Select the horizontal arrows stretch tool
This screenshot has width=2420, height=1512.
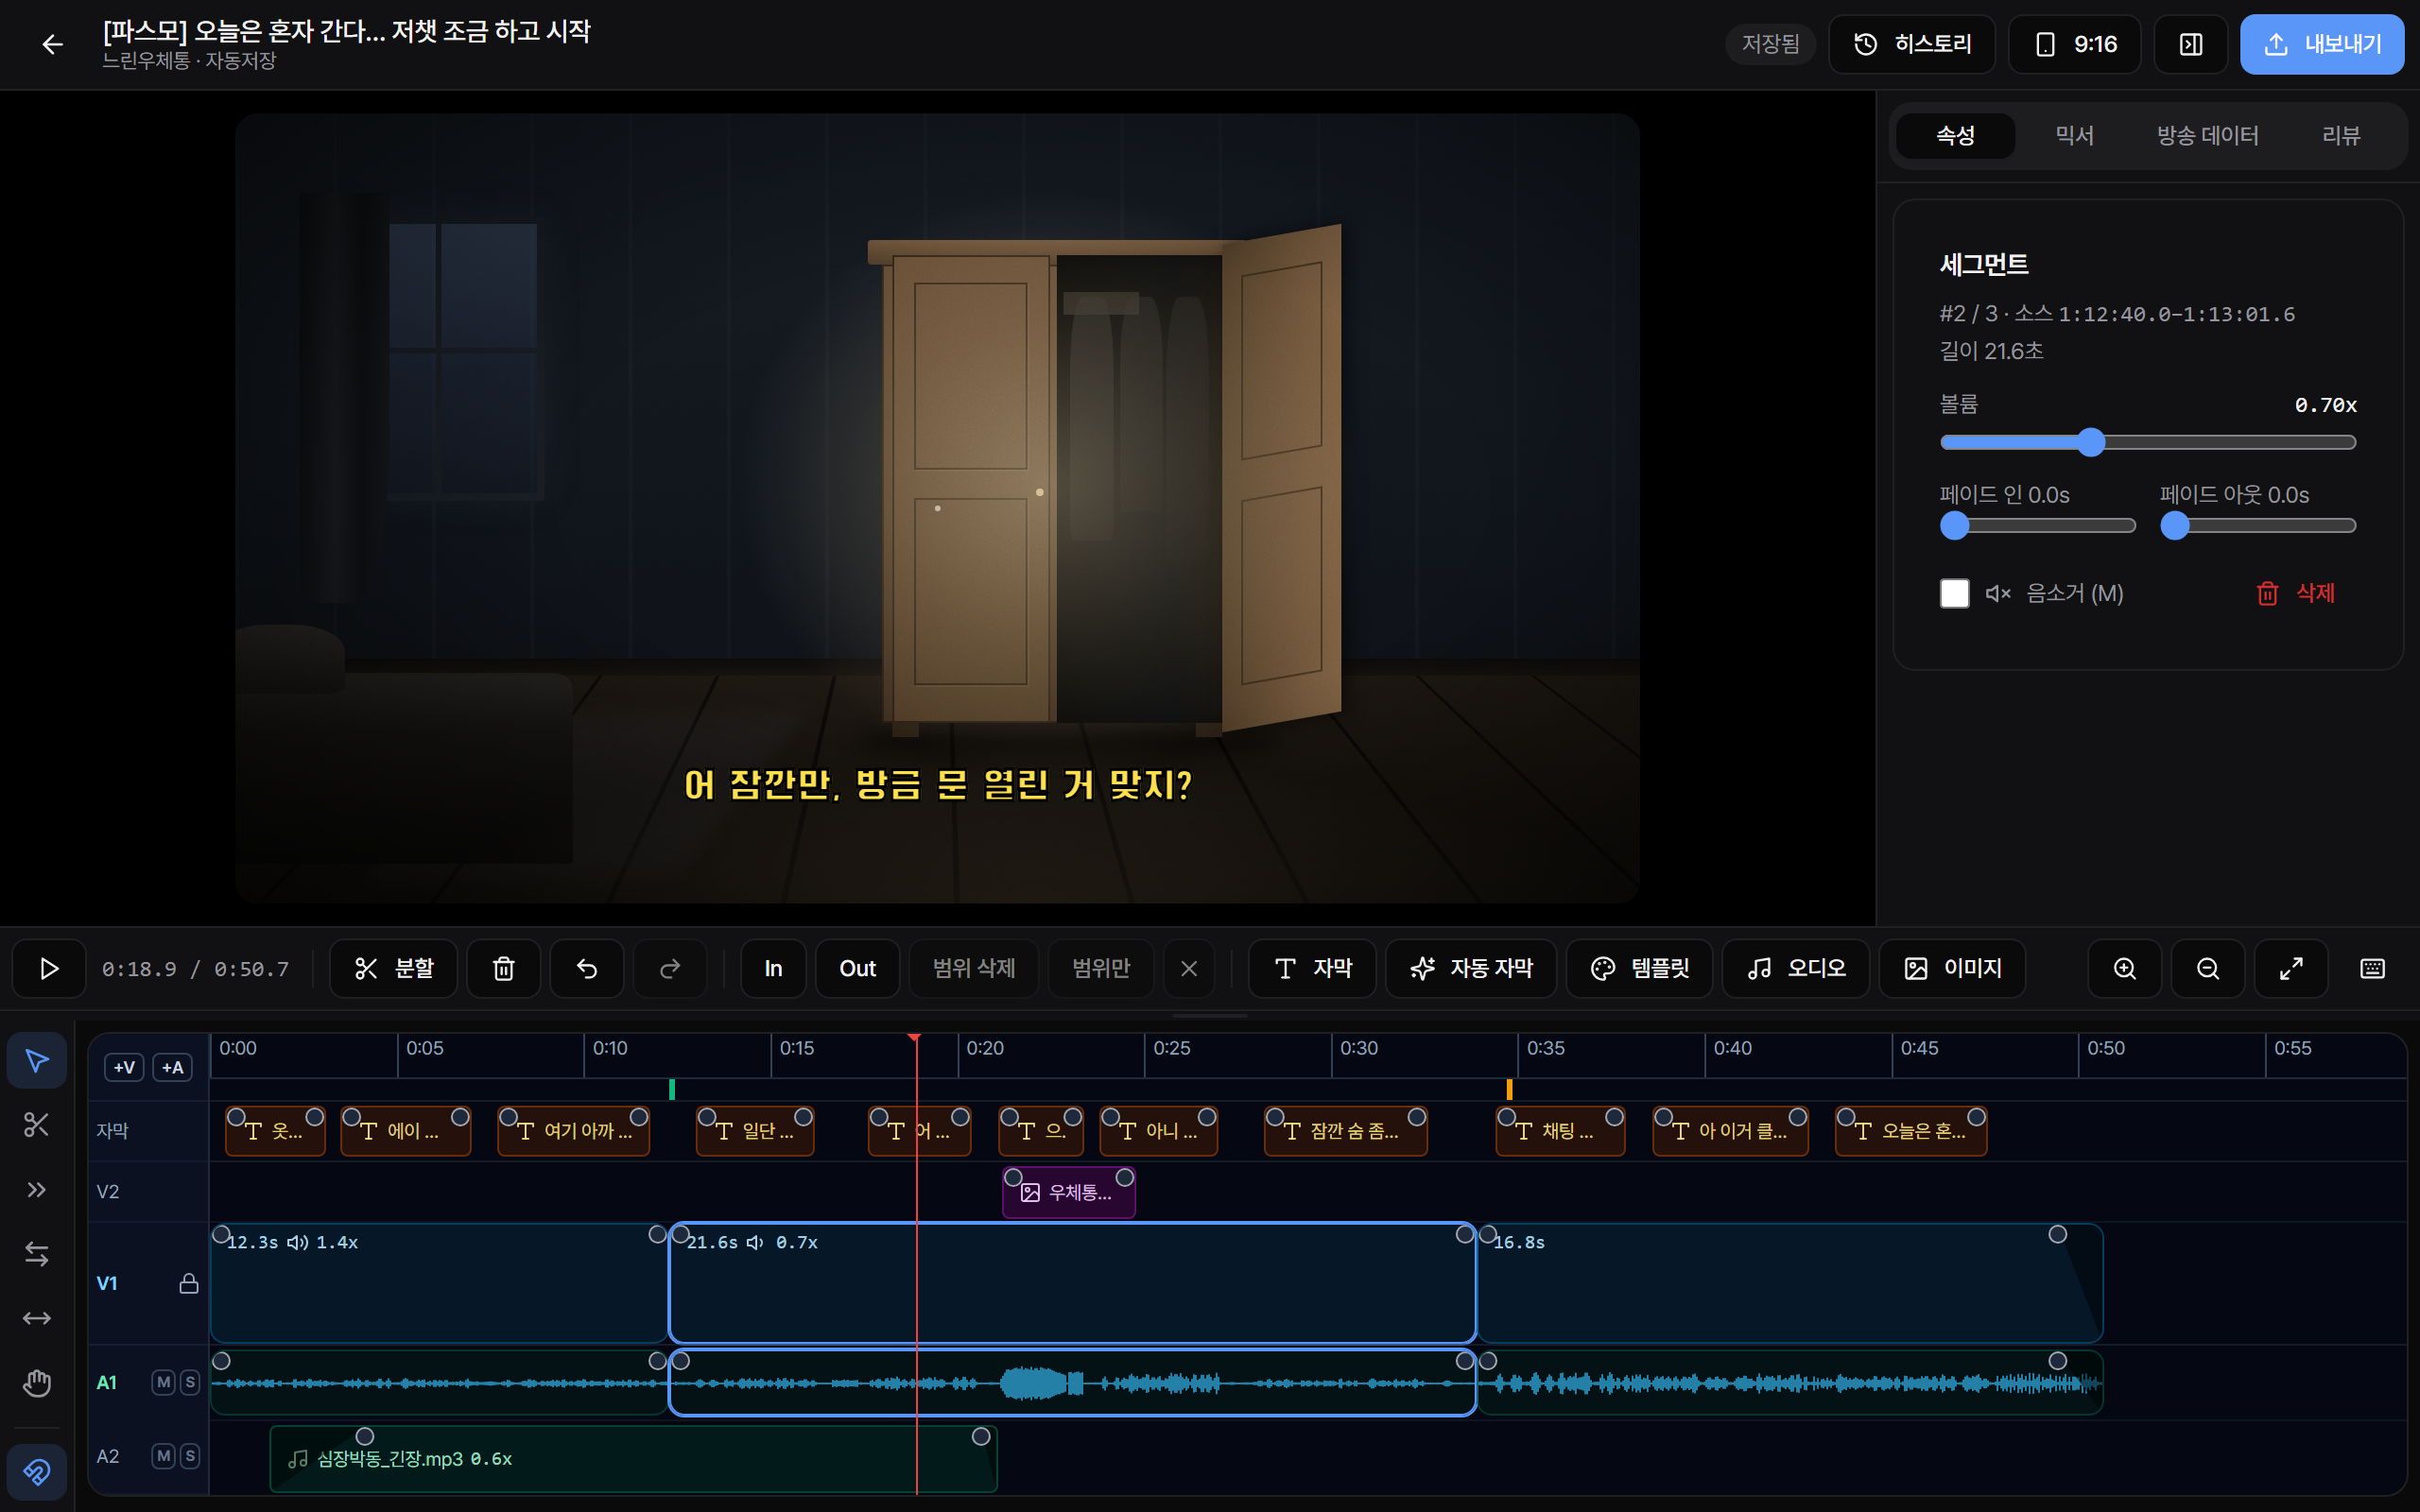tap(37, 1318)
